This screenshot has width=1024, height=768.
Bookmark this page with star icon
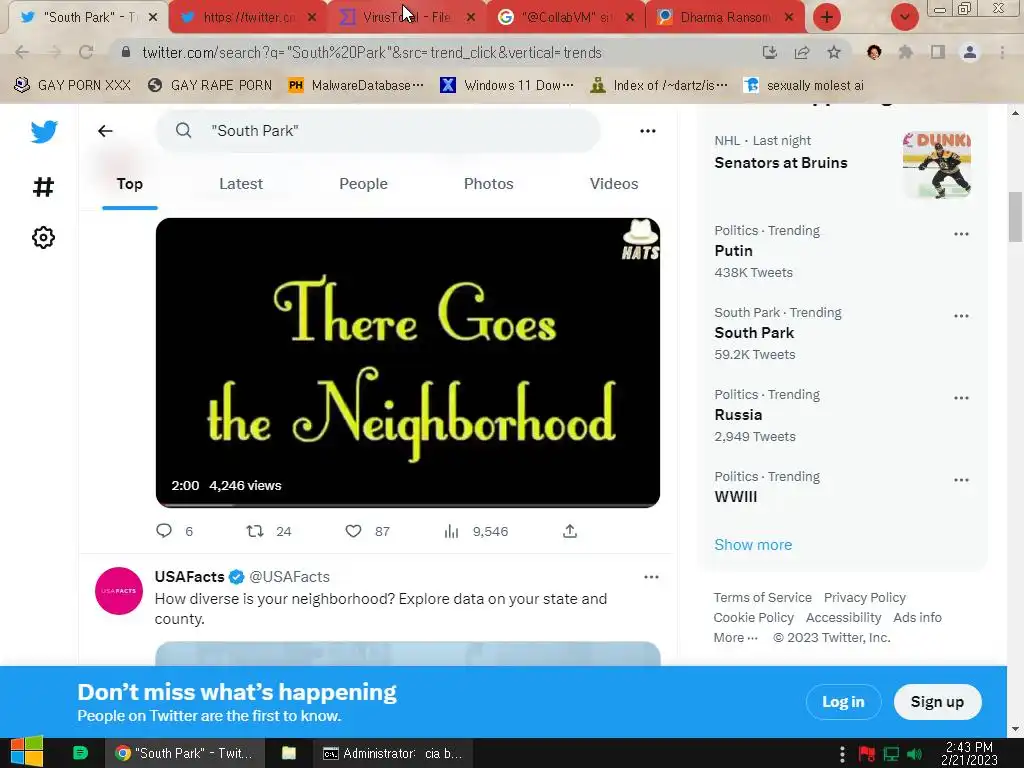[x=834, y=52]
